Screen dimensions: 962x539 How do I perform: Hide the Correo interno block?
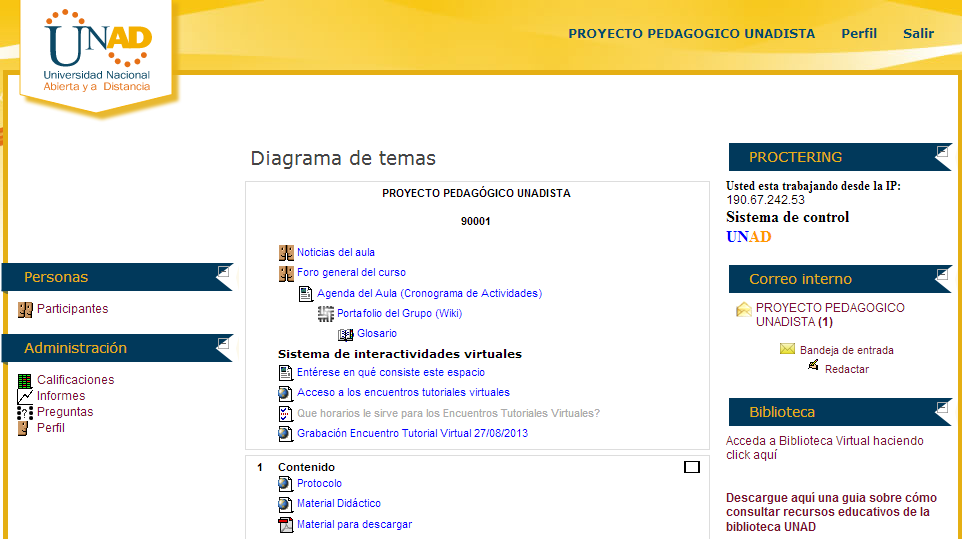point(942,273)
